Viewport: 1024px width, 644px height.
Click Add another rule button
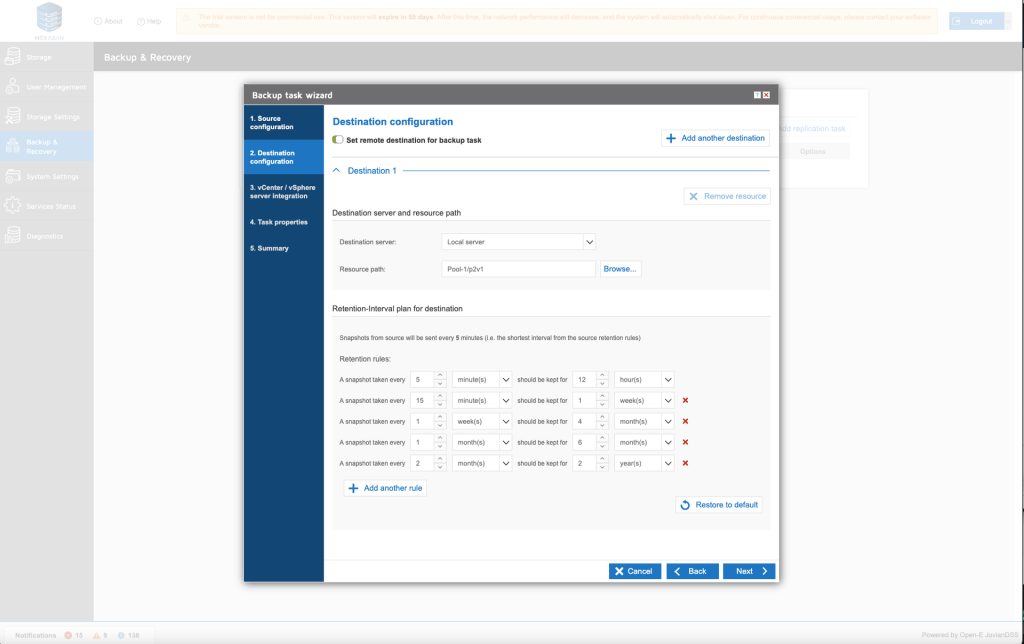click(x=385, y=488)
